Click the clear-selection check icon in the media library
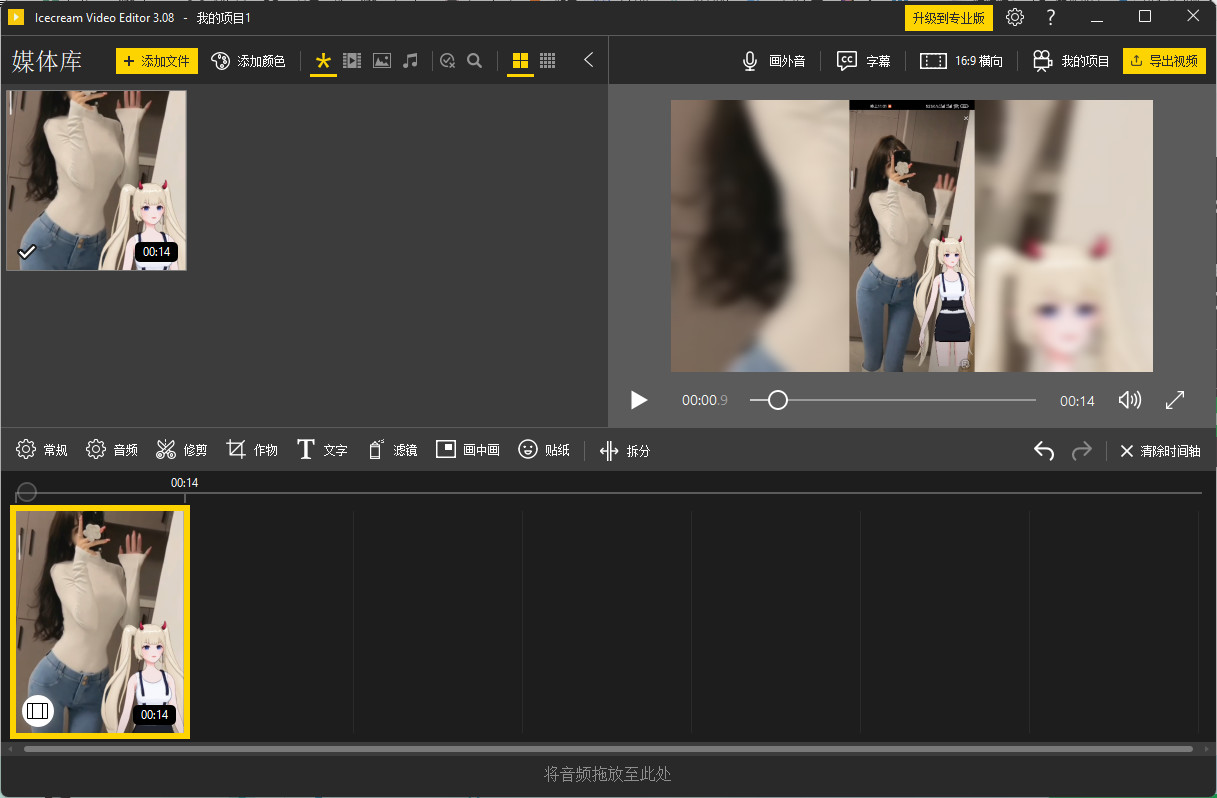1217x798 pixels. click(x=448, y=61)
